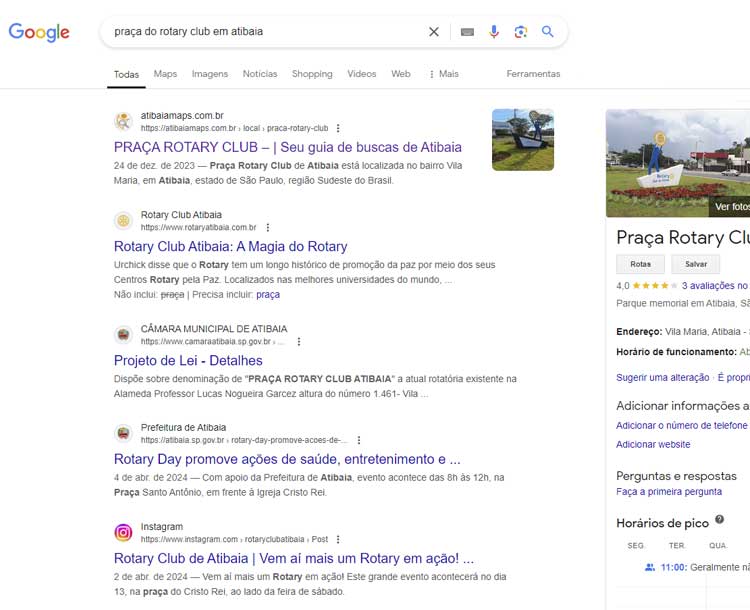The height and width of the screenshot is (610, 750).
Task: Click the Rotary Club Atibaia favicon
Action: [123, 221]
